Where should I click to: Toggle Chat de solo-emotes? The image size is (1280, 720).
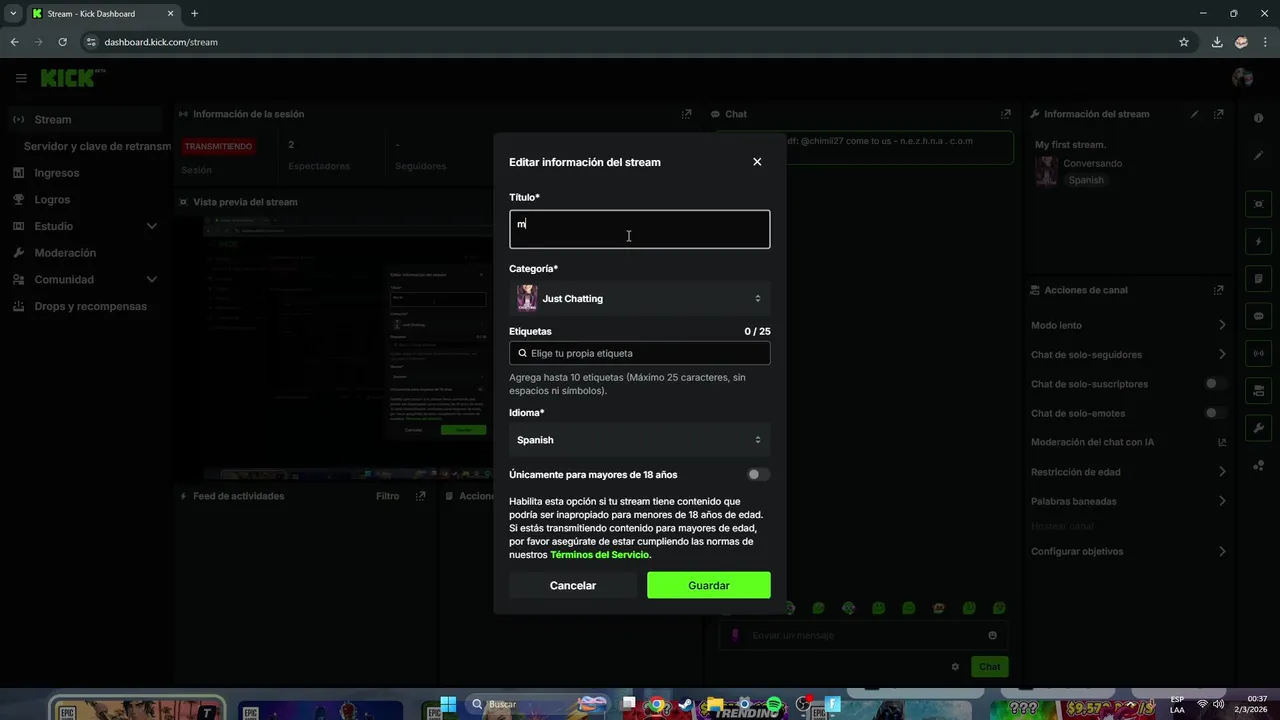click(1215, 413)
